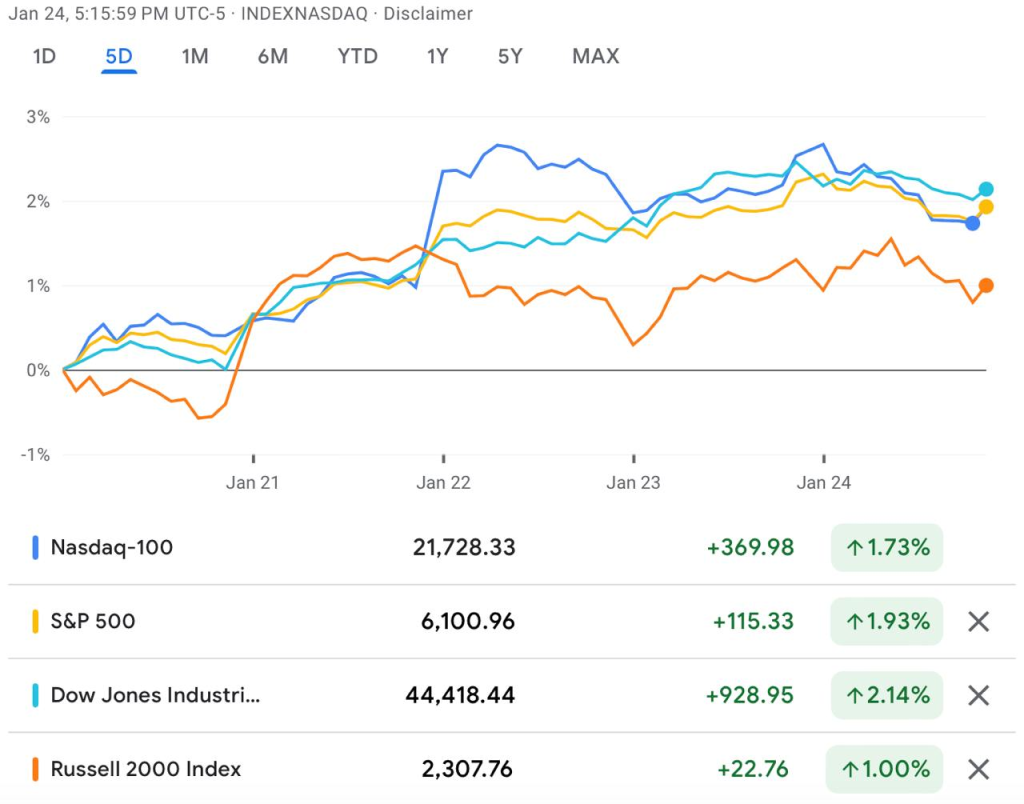Click the Russell 2000 1.00% change badge
This screenshot has width=1024, height=804.
(x=886, y=769)
